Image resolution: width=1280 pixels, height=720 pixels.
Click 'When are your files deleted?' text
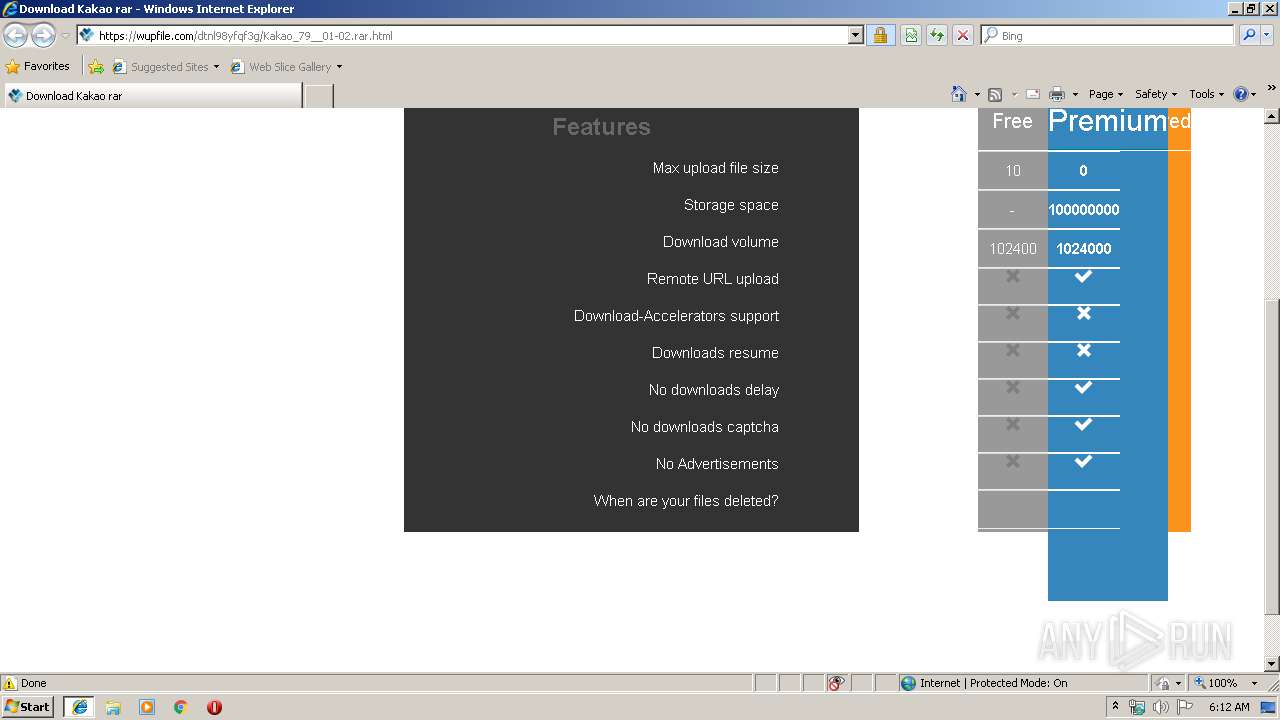coord(686,501)
